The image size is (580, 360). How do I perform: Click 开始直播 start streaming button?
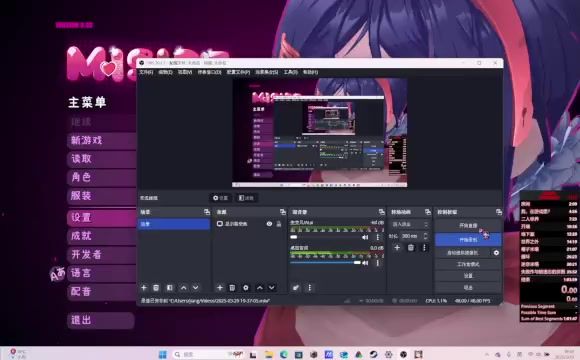pos(468,225)
